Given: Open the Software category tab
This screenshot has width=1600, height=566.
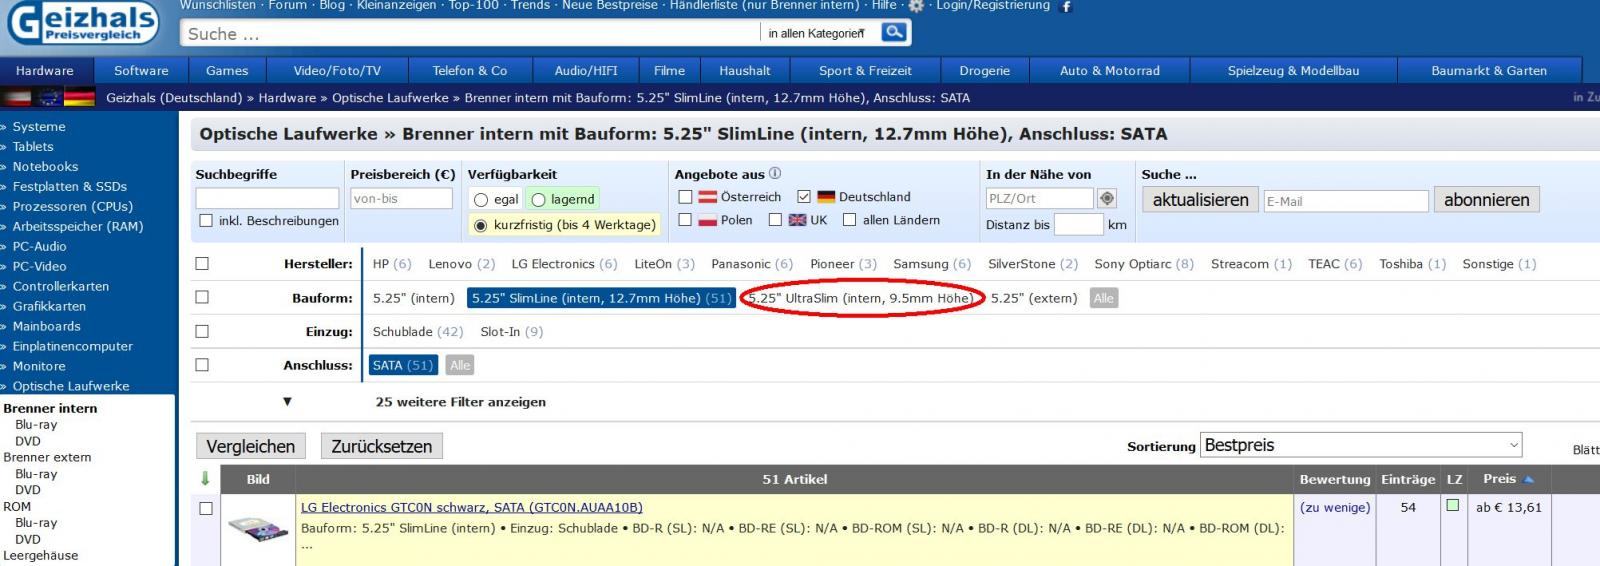Looking at the screenshot, I should [141, 70].
